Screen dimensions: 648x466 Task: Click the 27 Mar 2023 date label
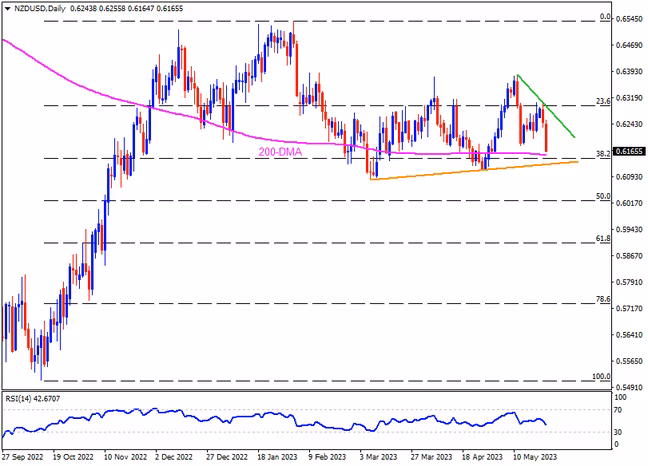[431, 457]
